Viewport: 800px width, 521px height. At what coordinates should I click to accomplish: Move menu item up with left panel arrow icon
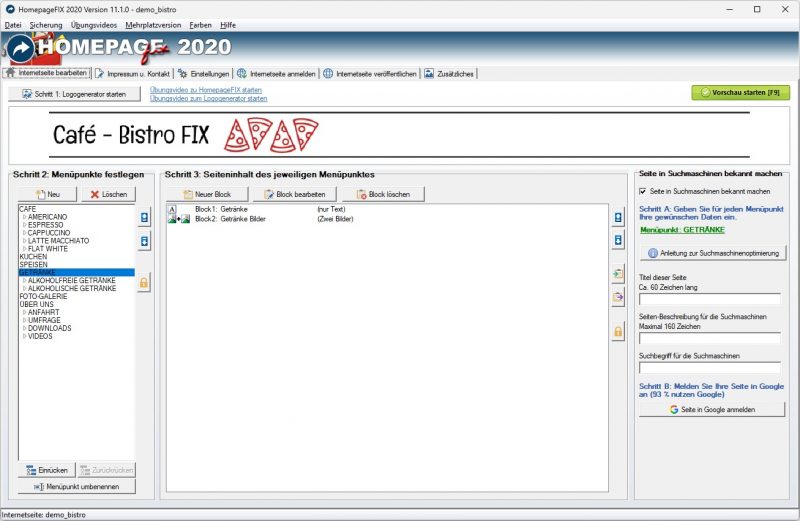[x=144, y=218]
